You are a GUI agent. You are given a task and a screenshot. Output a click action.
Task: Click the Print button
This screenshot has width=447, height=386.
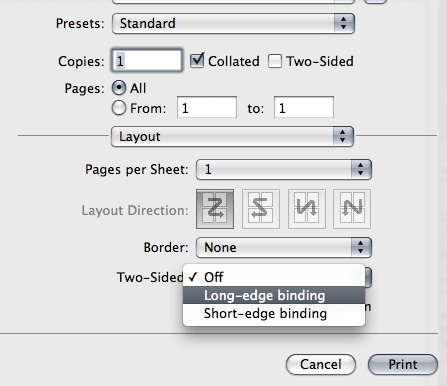pyautogui.click(x=403, y=364)
